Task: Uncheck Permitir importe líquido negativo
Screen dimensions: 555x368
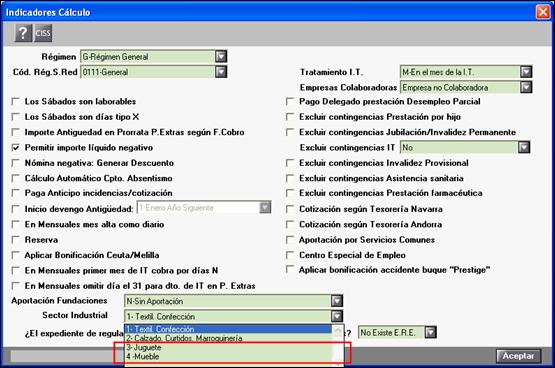Action: 15,148
